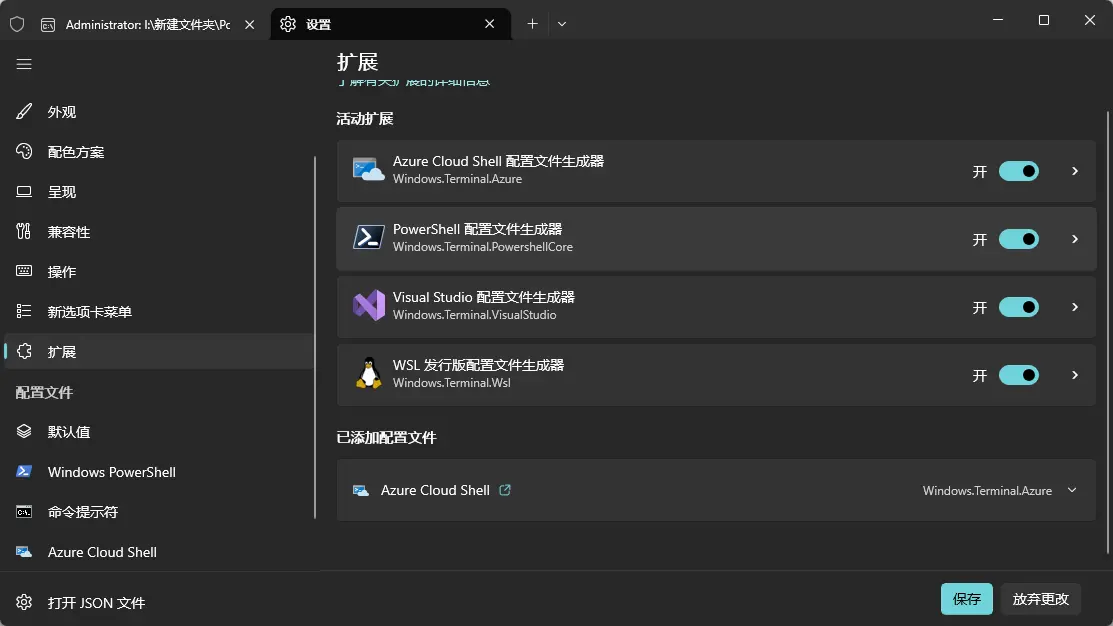Click the 配色方案 palette icon
The height and width of the screenshot is (626, 1113).
[24, 151]
